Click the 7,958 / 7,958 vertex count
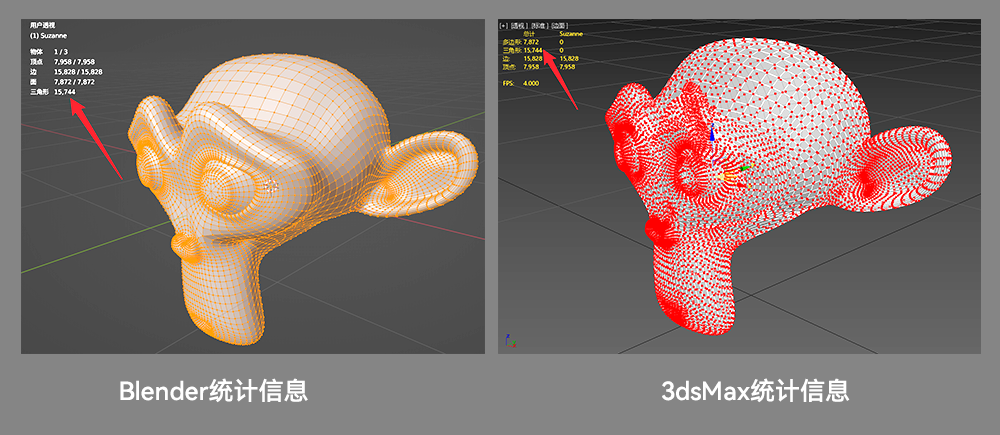This screenshot has height=435, width=1000. [x=75, y=62]
